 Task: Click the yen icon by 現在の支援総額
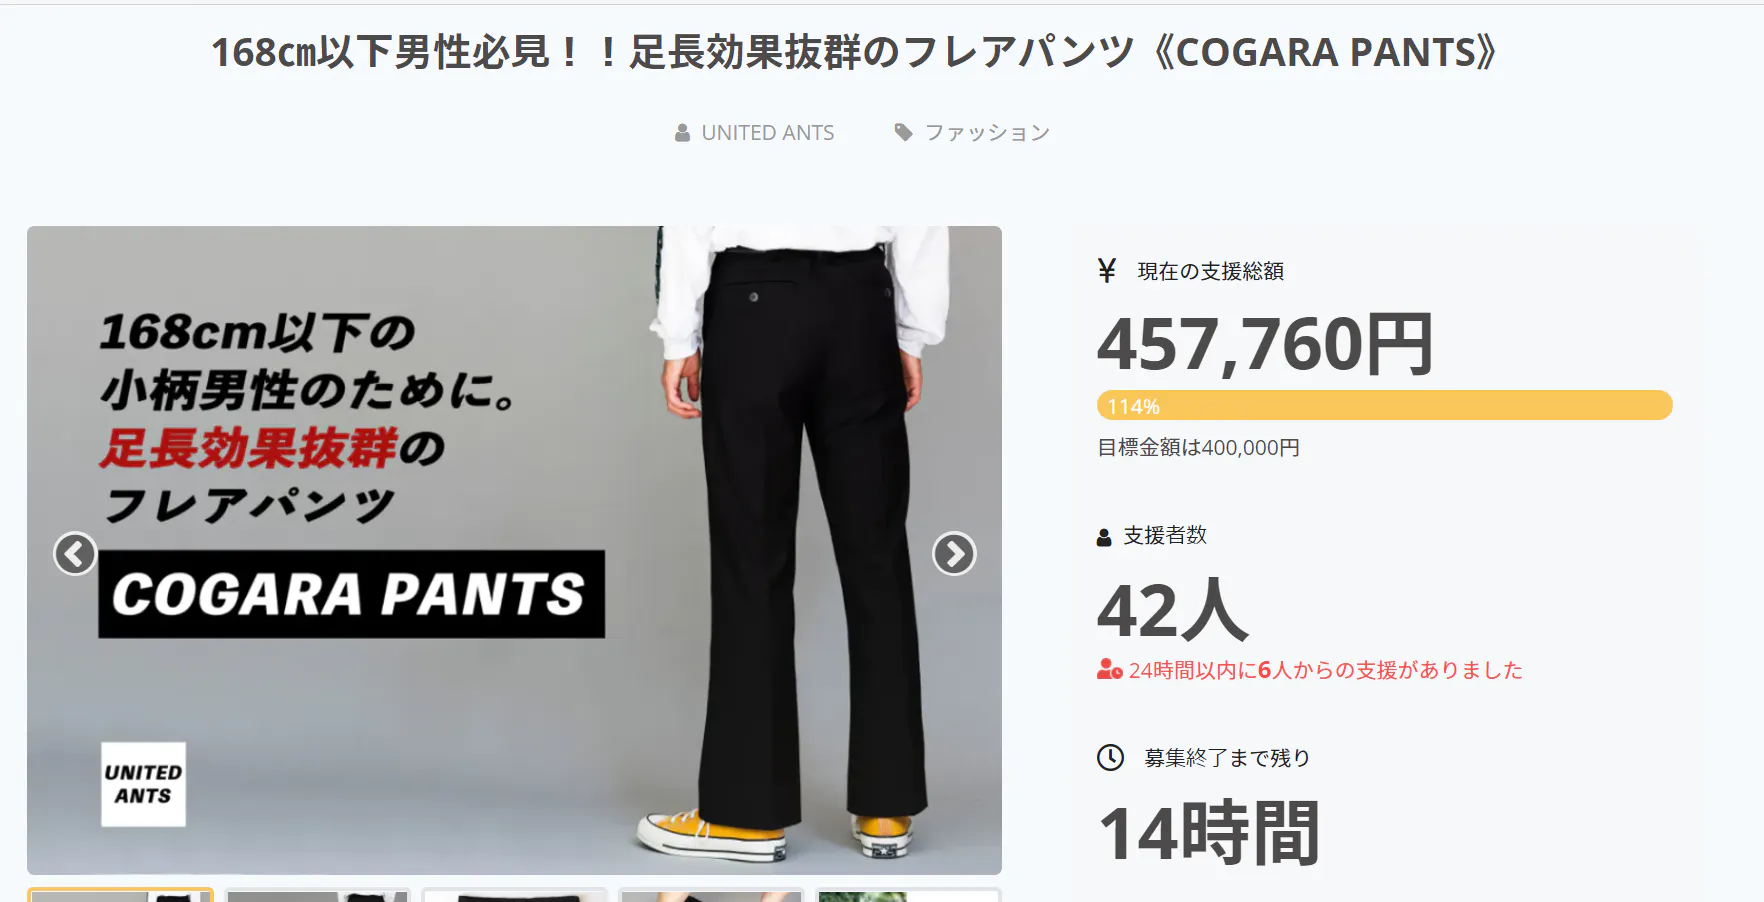coord(1106,271)
